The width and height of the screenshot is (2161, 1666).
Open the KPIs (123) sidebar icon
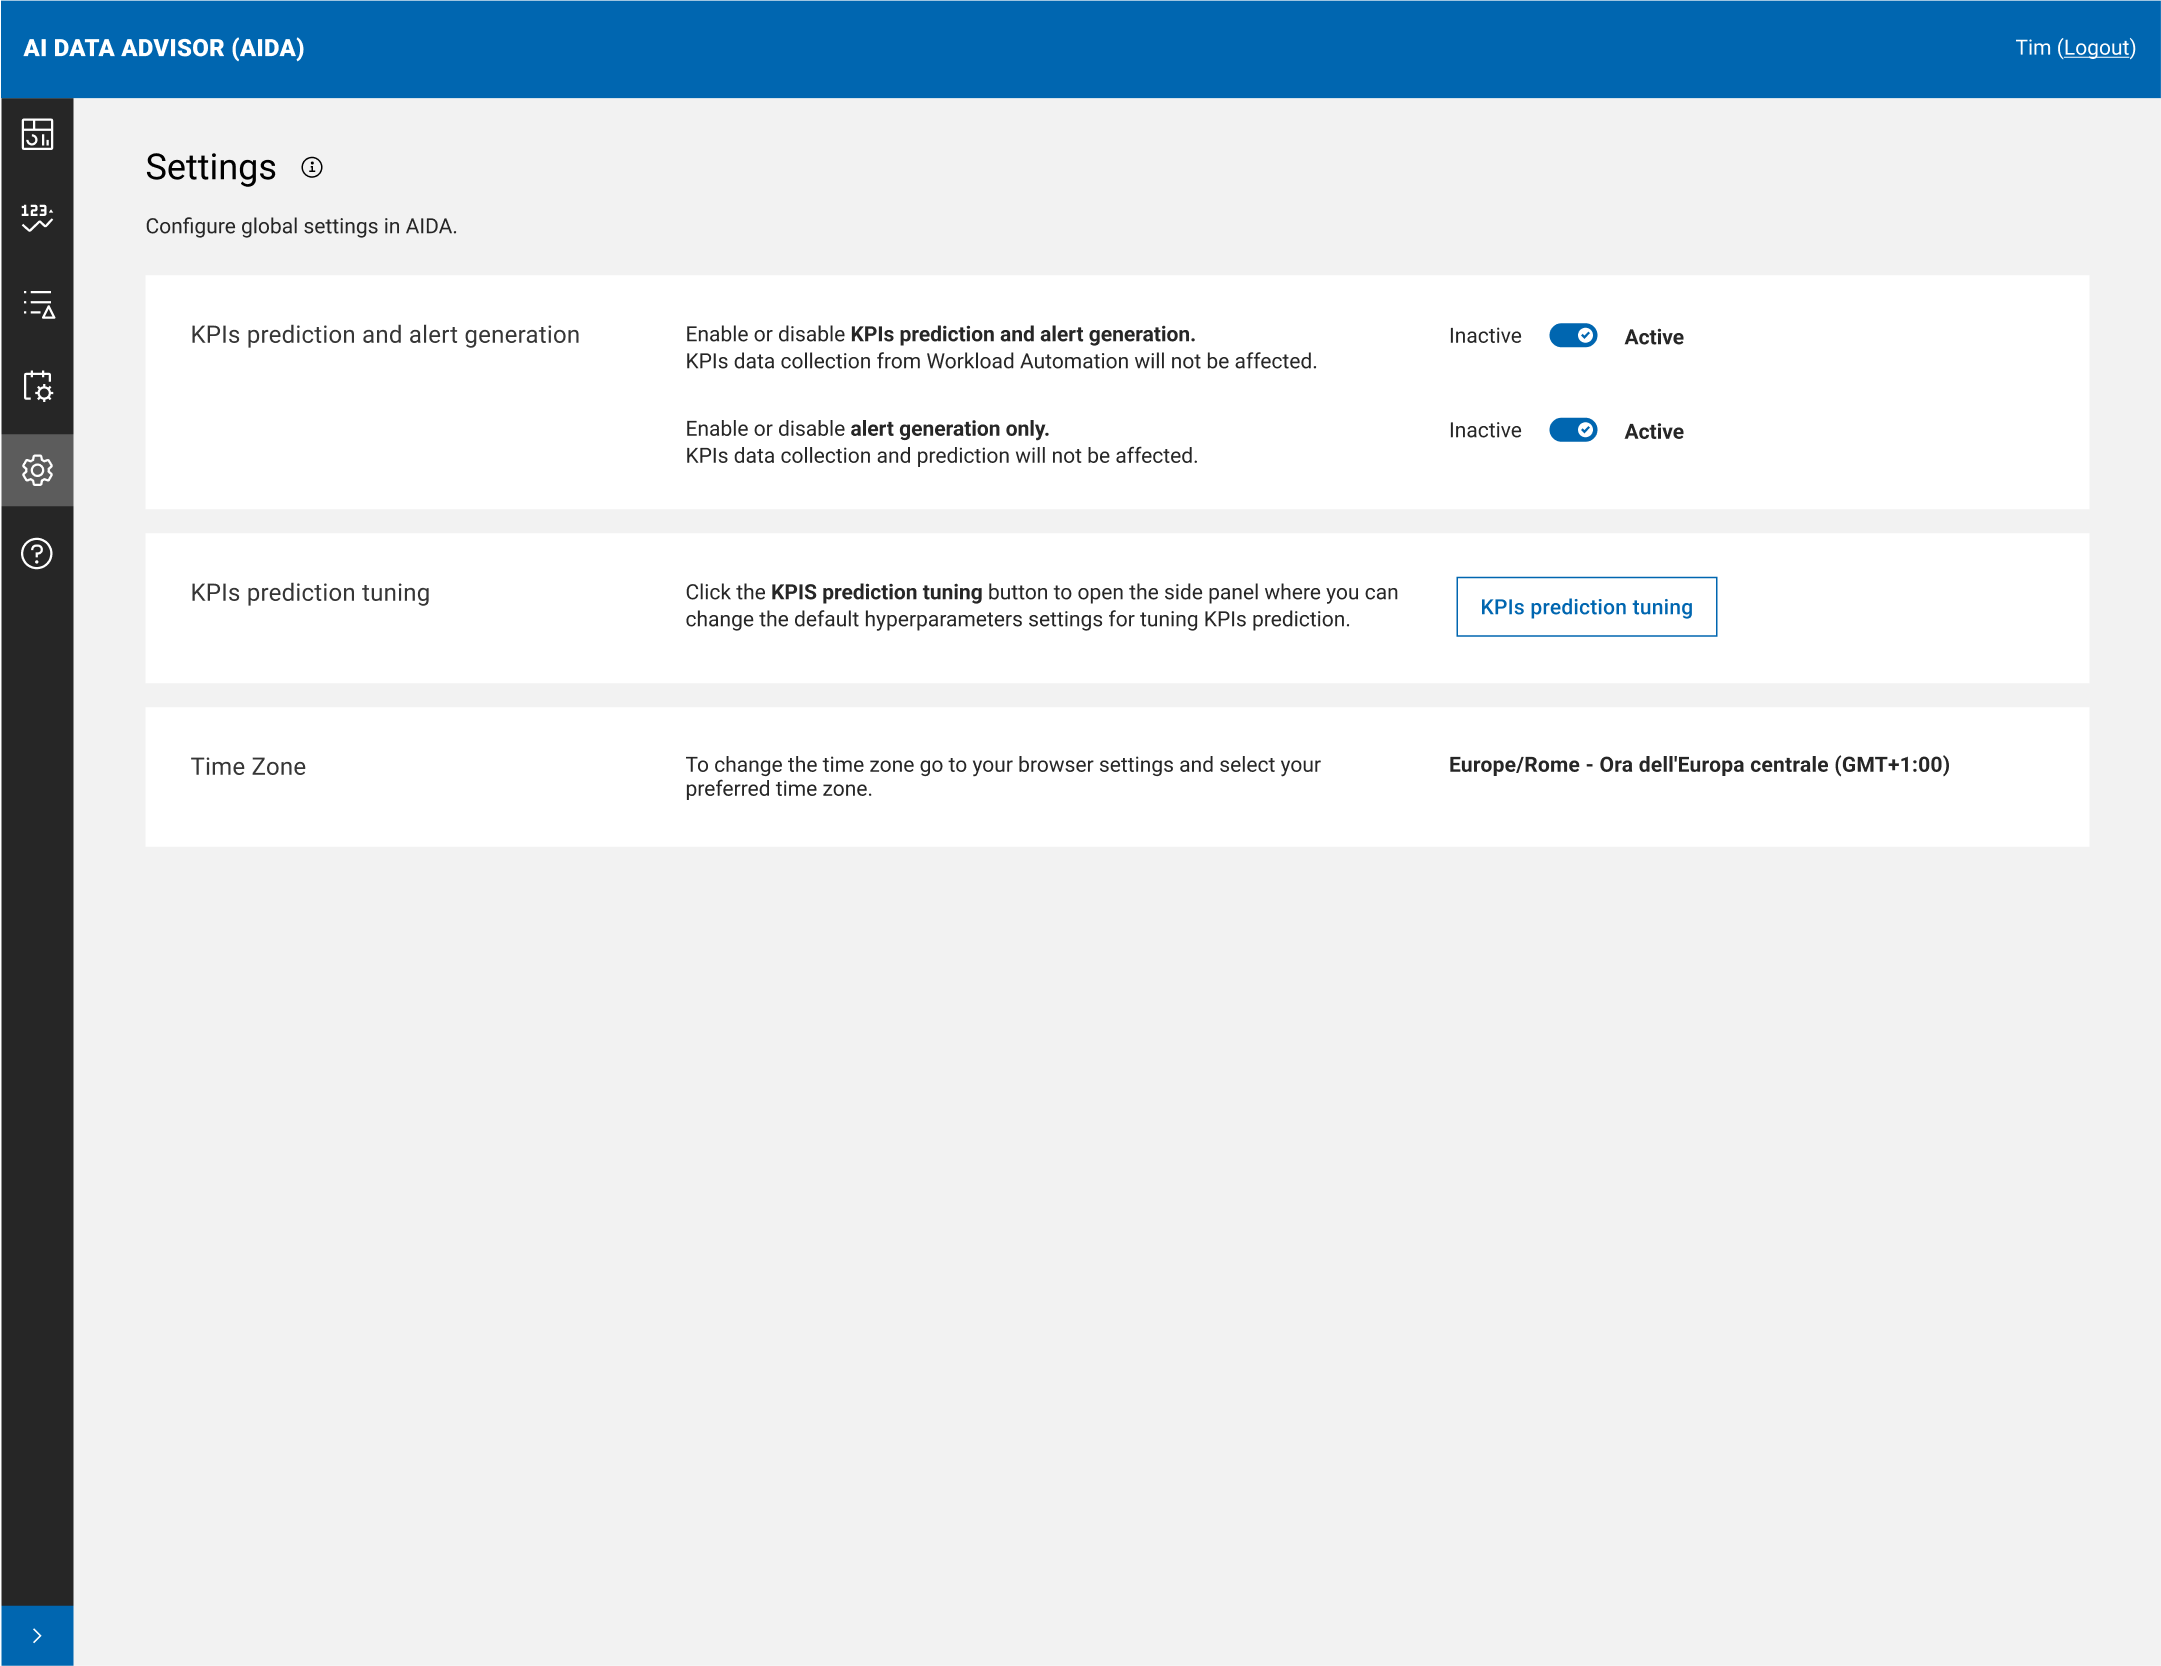coord(37,217)
